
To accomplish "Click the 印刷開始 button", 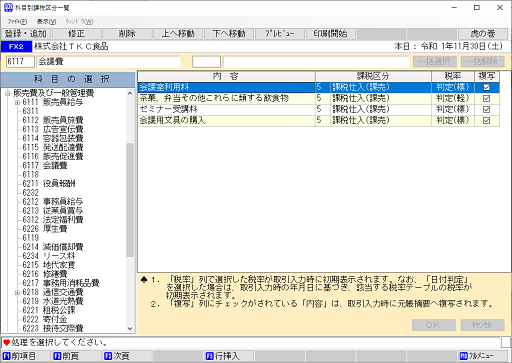I will 330,34.
